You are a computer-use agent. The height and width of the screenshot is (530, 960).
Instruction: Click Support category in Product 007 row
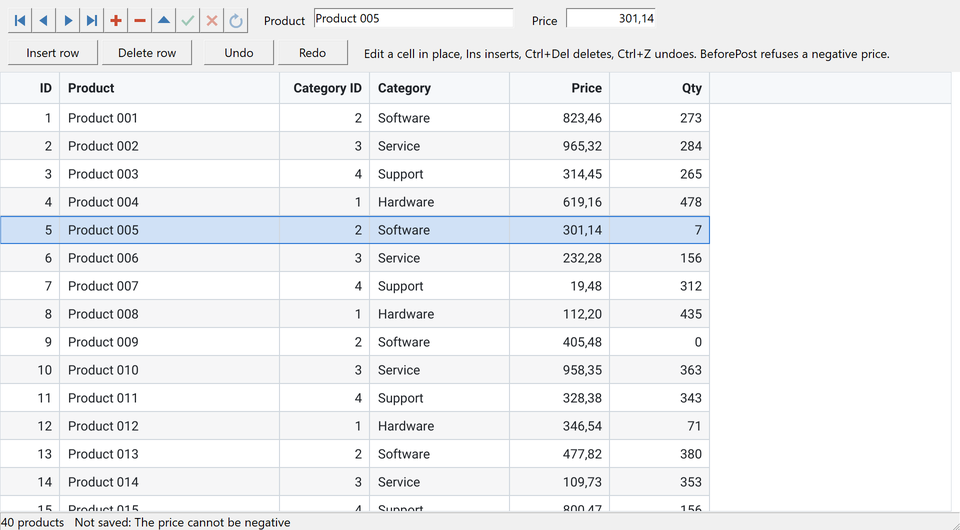point(440,286)
